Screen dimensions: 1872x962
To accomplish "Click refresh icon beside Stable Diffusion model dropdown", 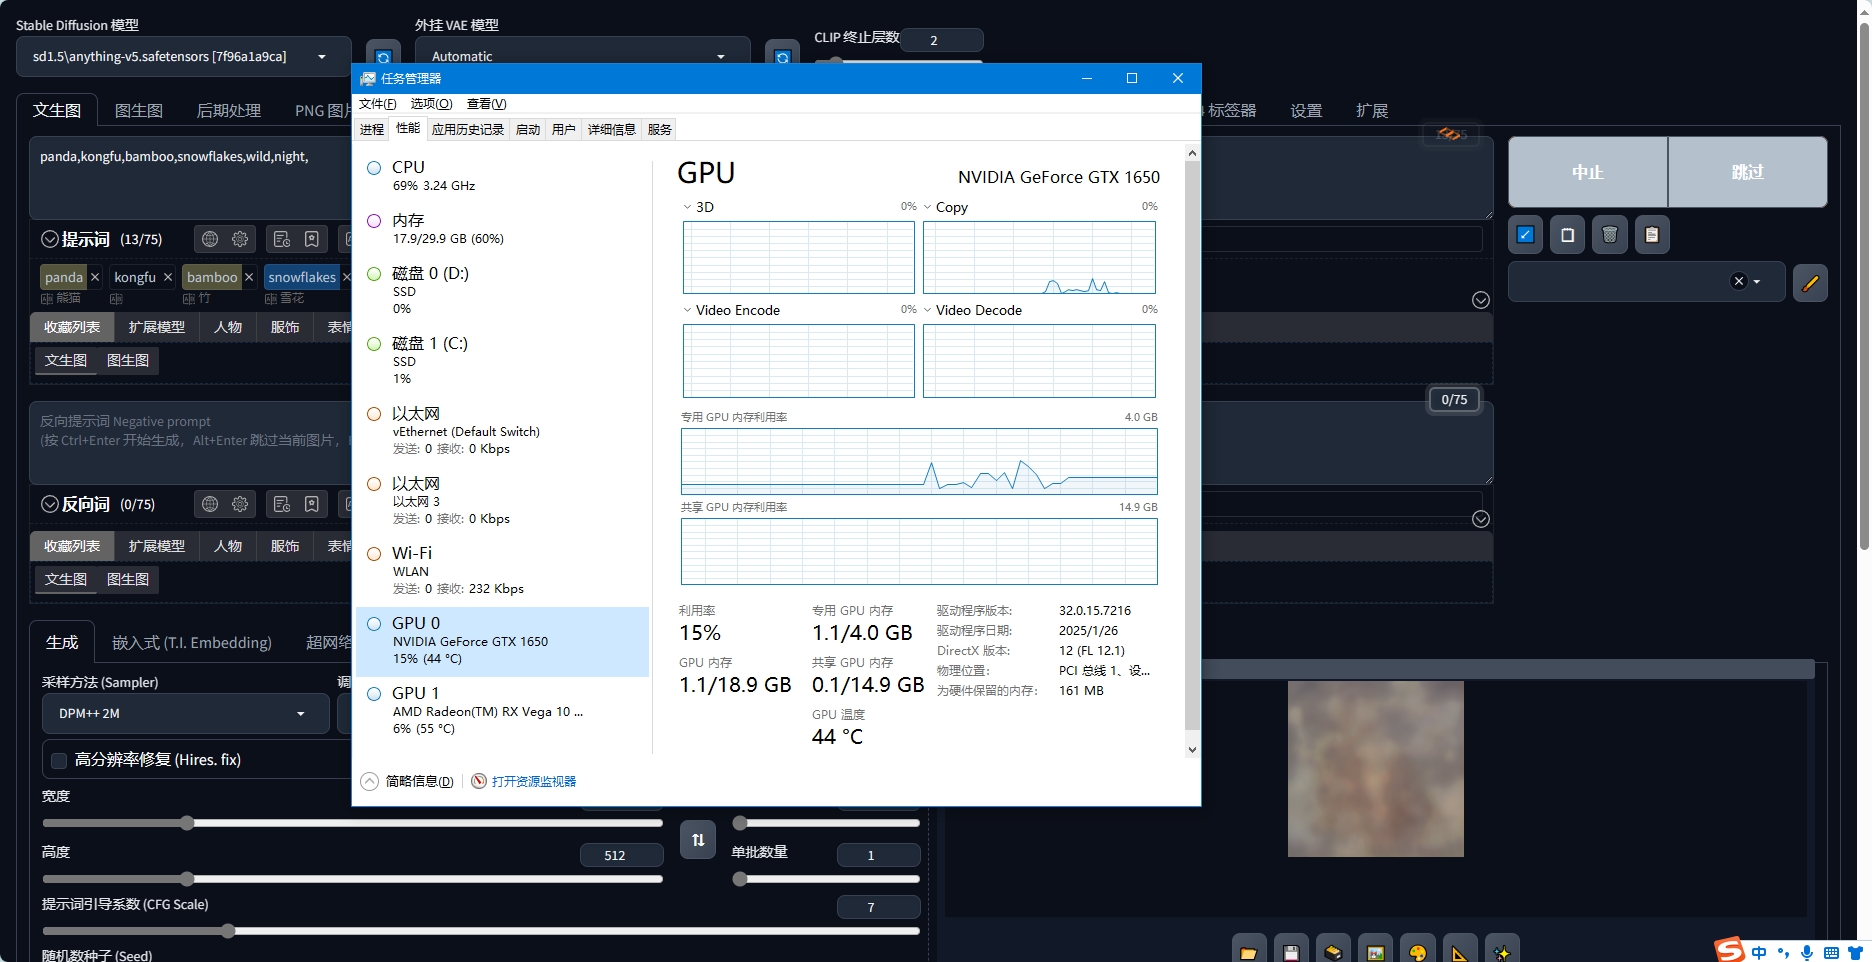I will (383, 56).
